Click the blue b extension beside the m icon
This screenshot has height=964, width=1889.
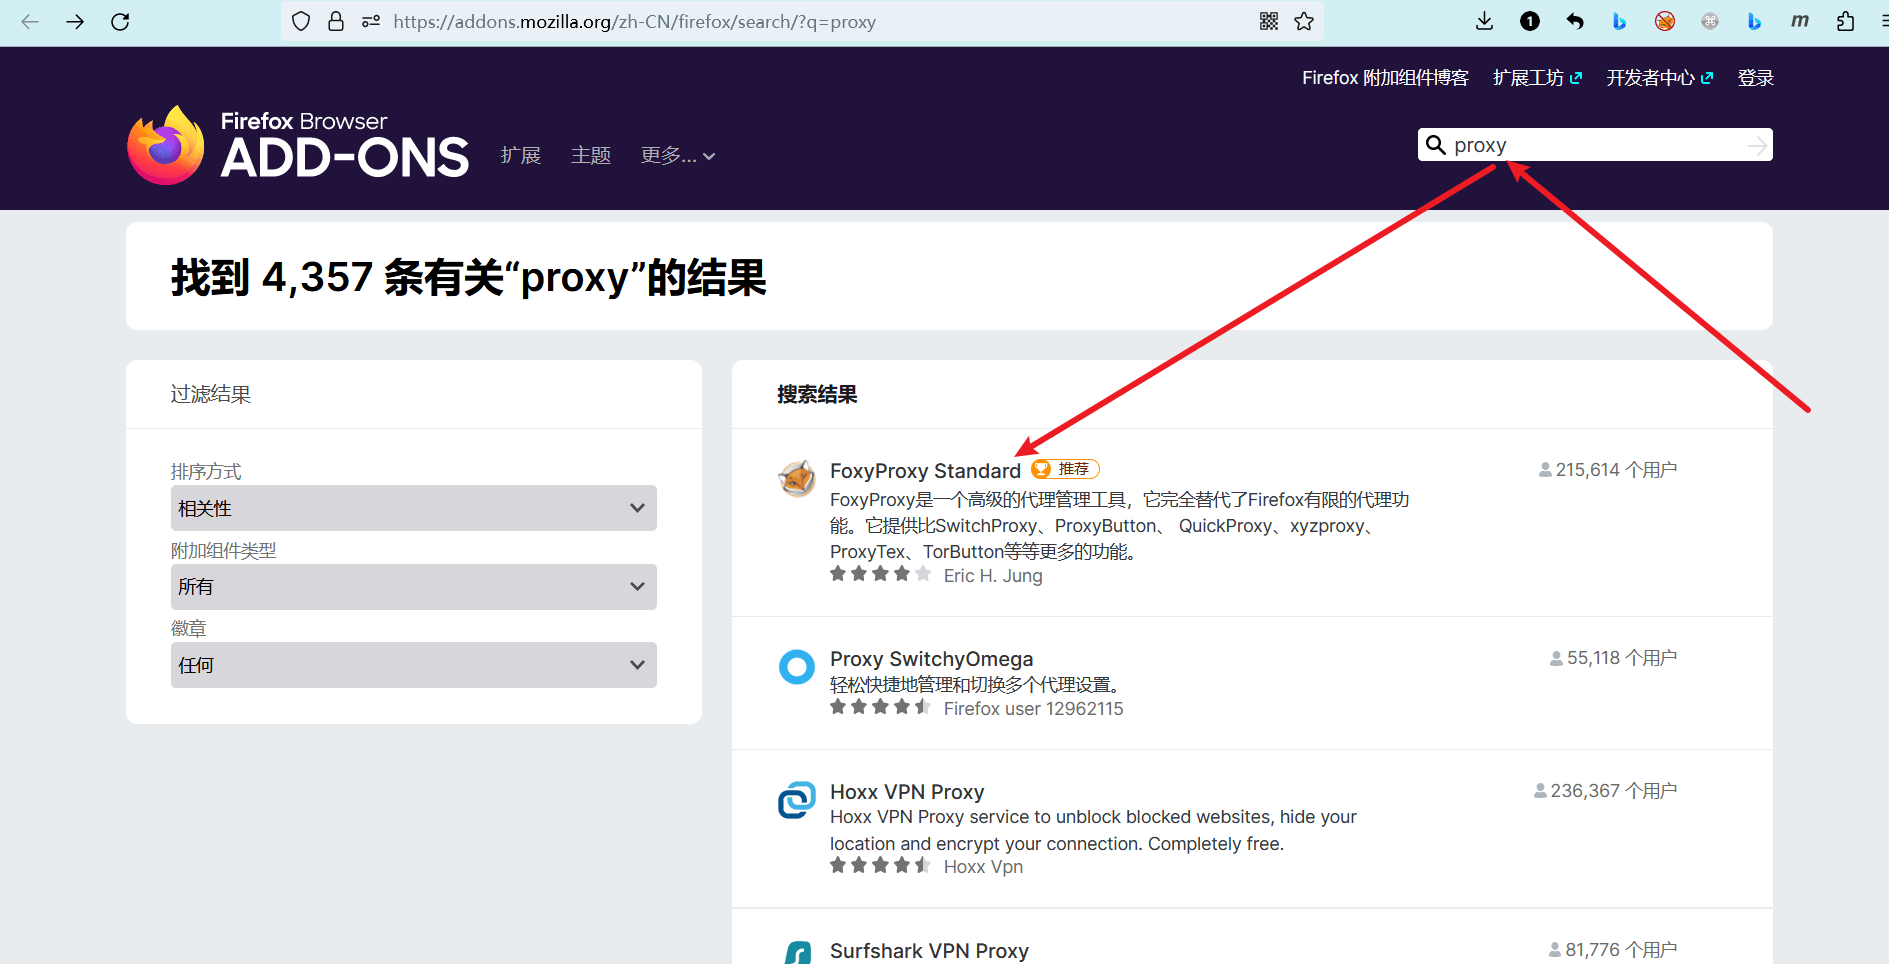[1754, 21]
